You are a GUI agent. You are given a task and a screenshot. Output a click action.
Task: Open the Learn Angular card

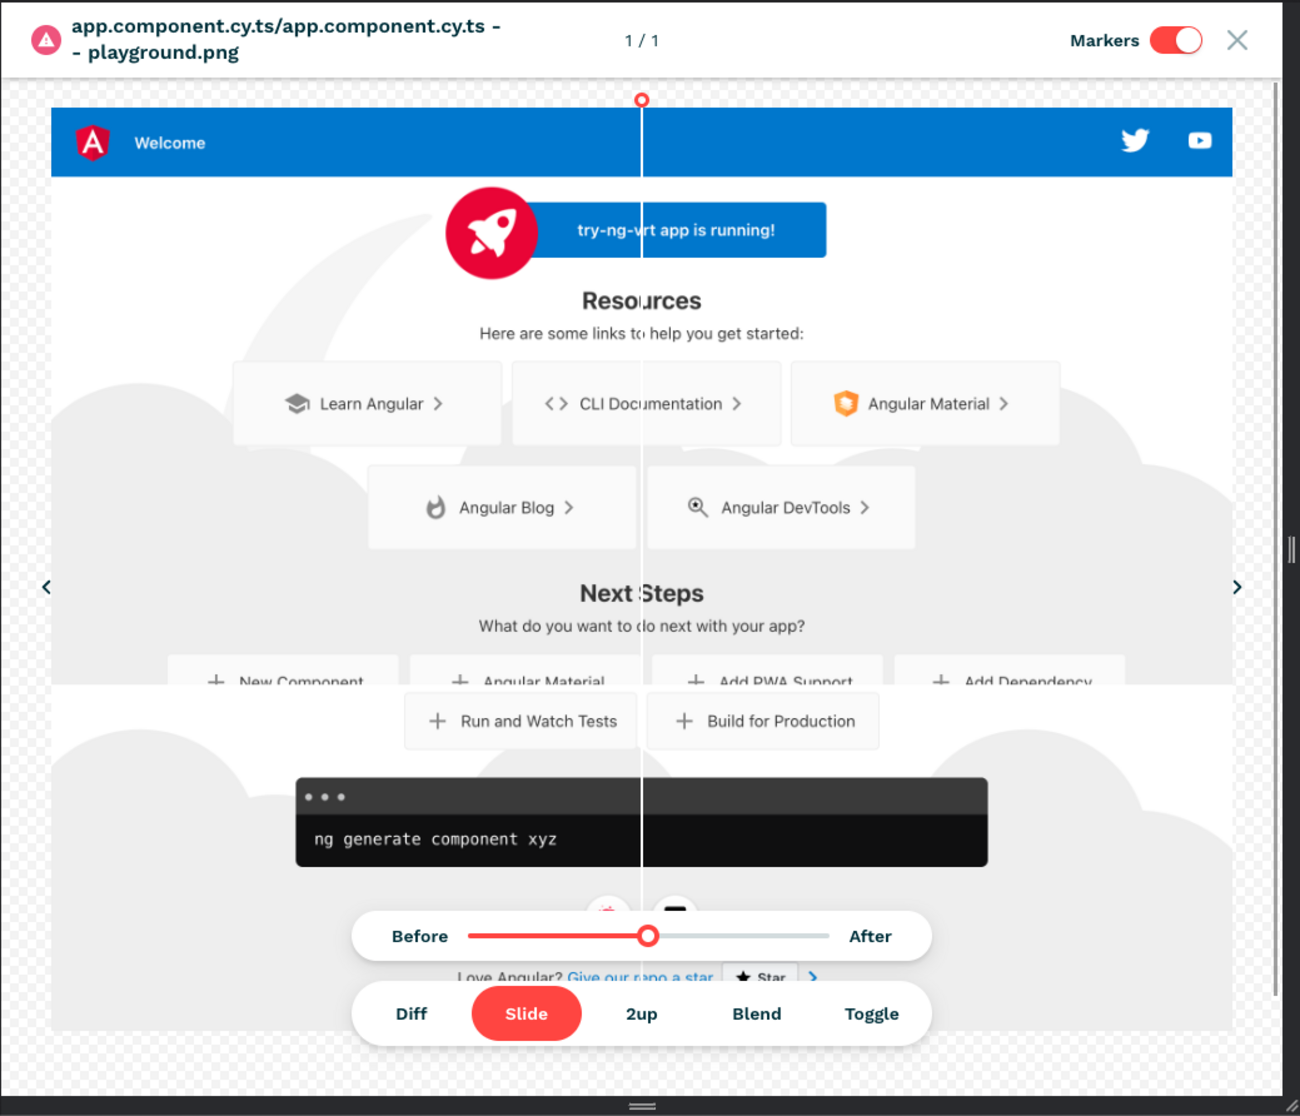coord(367,404)
